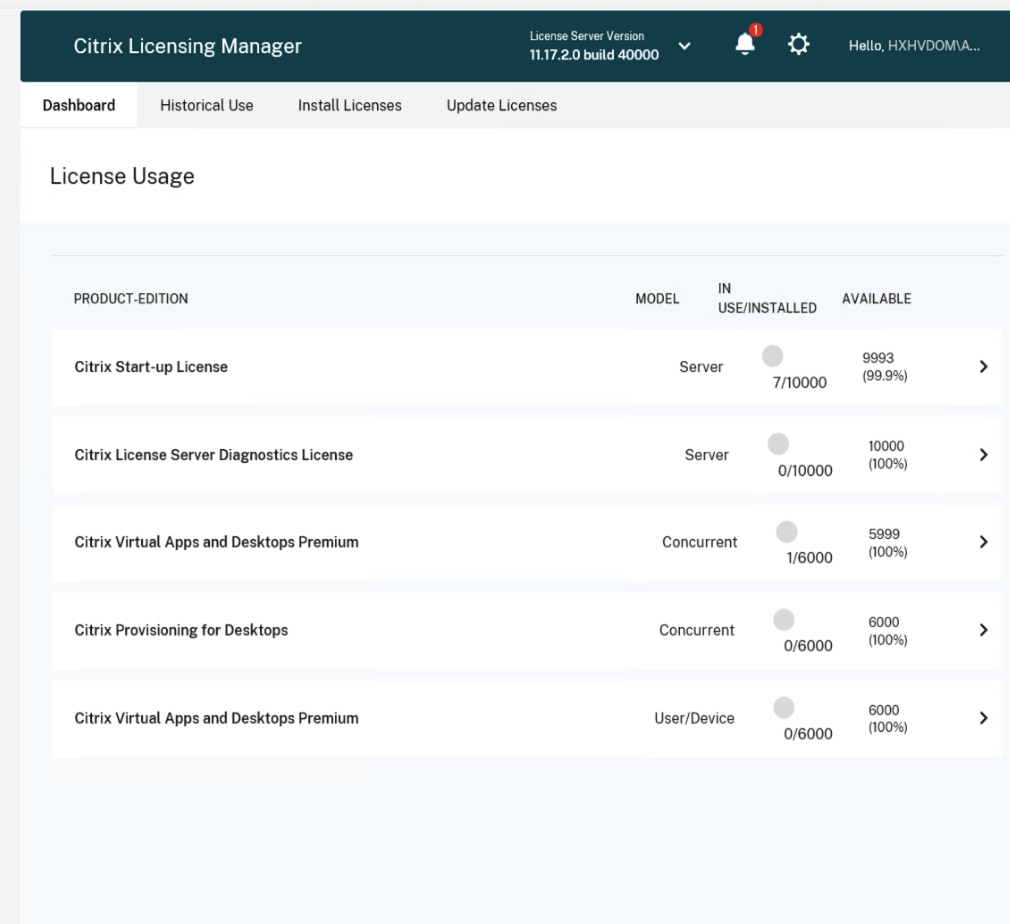Open the Update Licenses tab
This screenshot has width=1010, height=924.
(502, 105)
